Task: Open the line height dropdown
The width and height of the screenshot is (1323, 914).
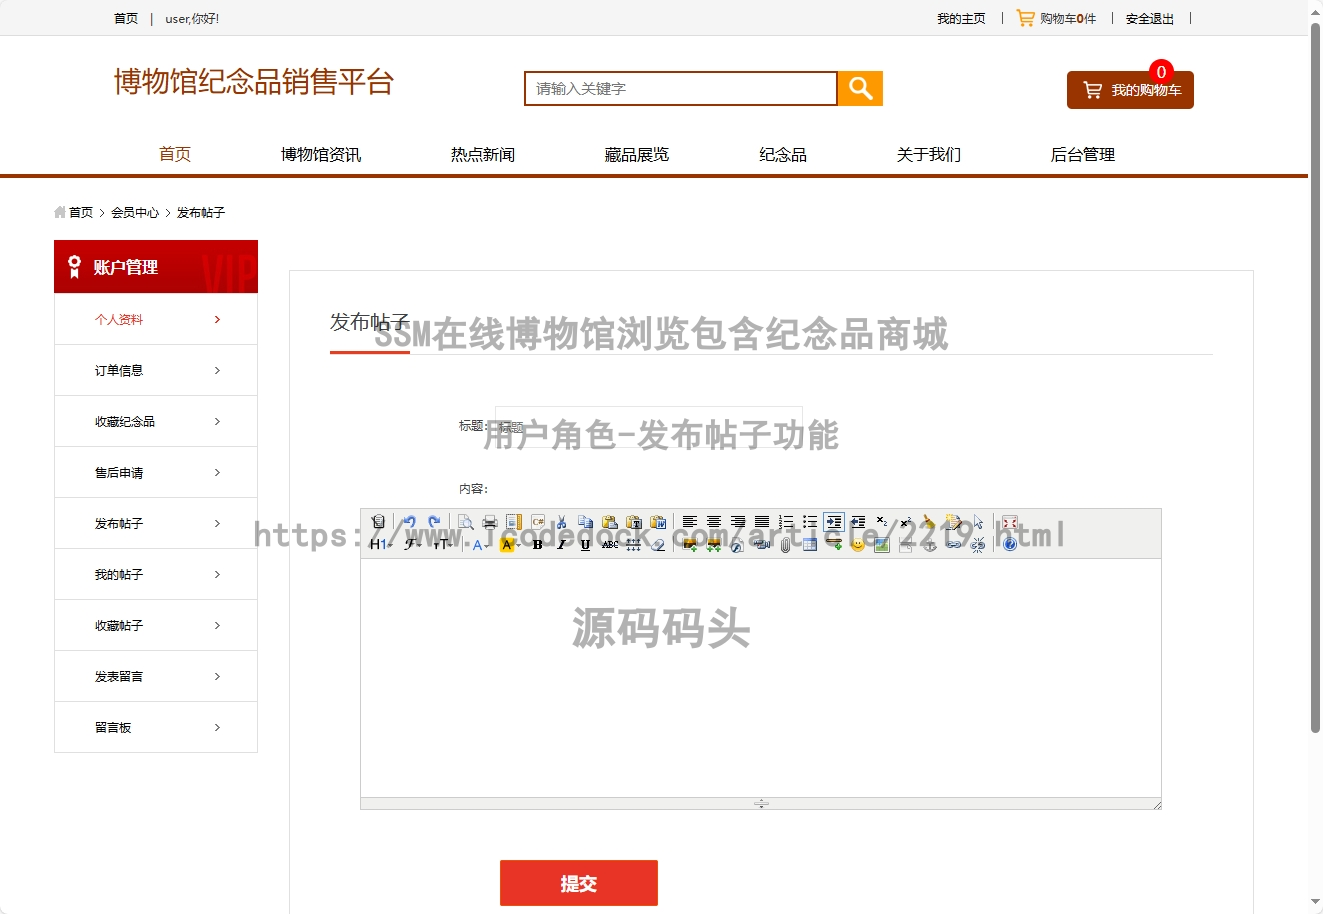Action: pos(634,545)
